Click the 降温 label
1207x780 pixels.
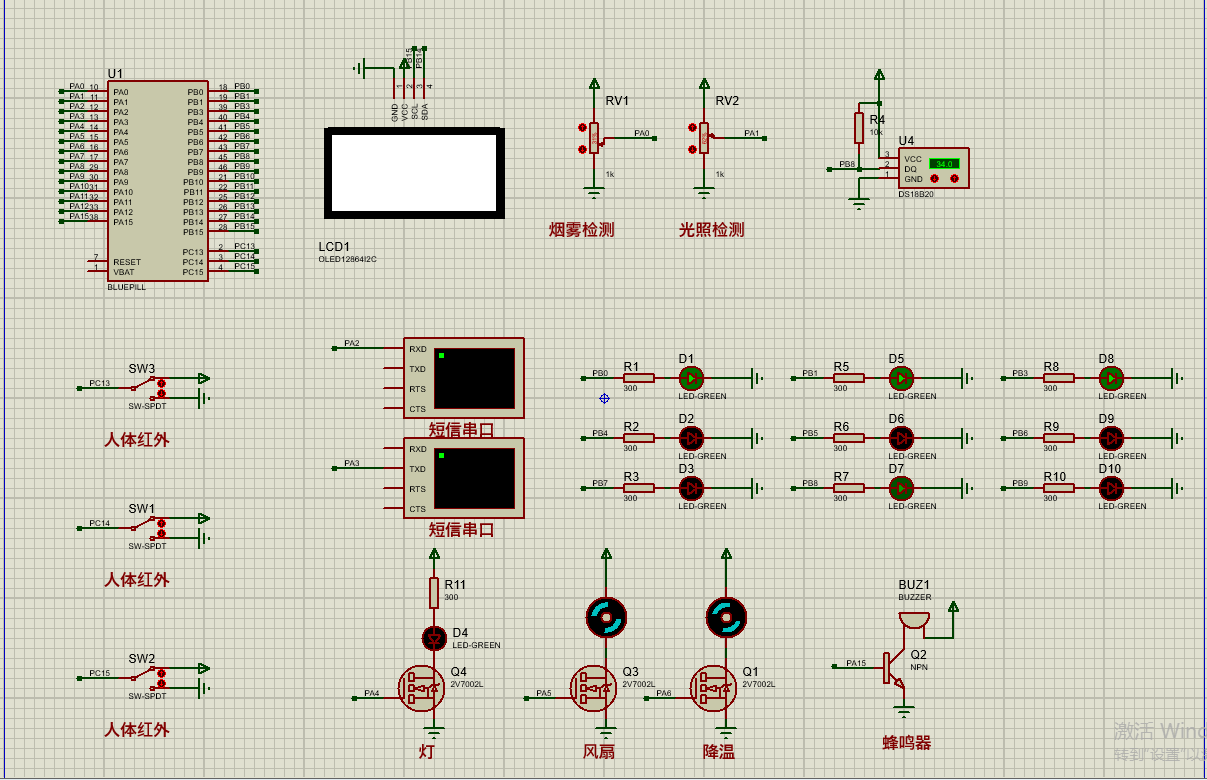point(718,751)
